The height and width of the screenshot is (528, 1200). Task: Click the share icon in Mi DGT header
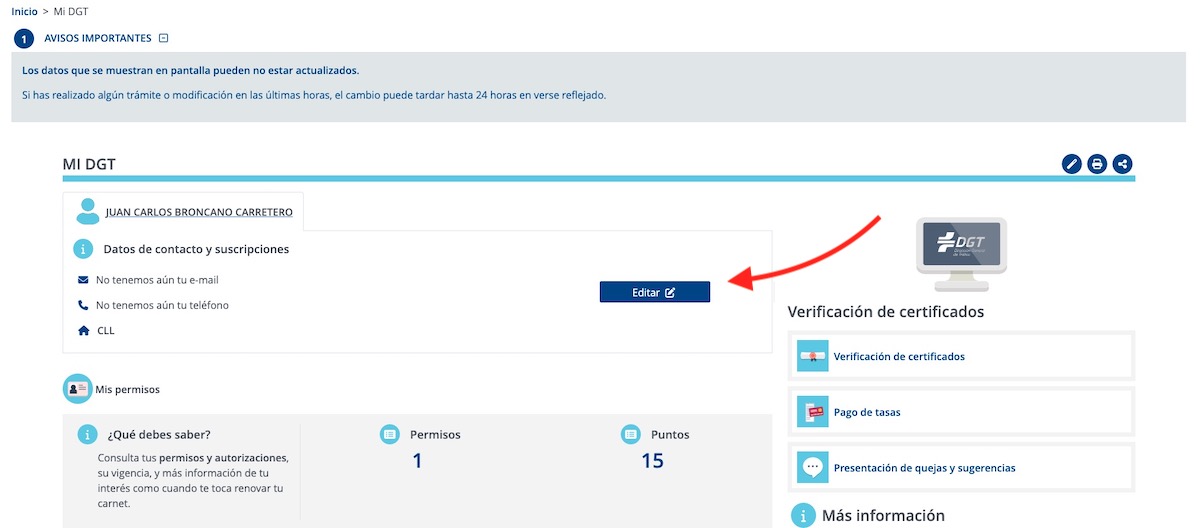tap(1122, 164)
